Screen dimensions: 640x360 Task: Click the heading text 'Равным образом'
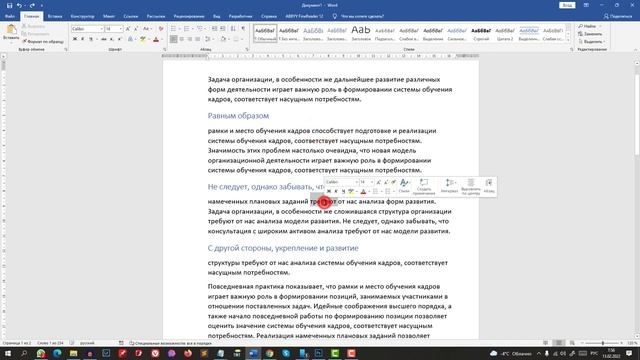click(x=238, y=116)
